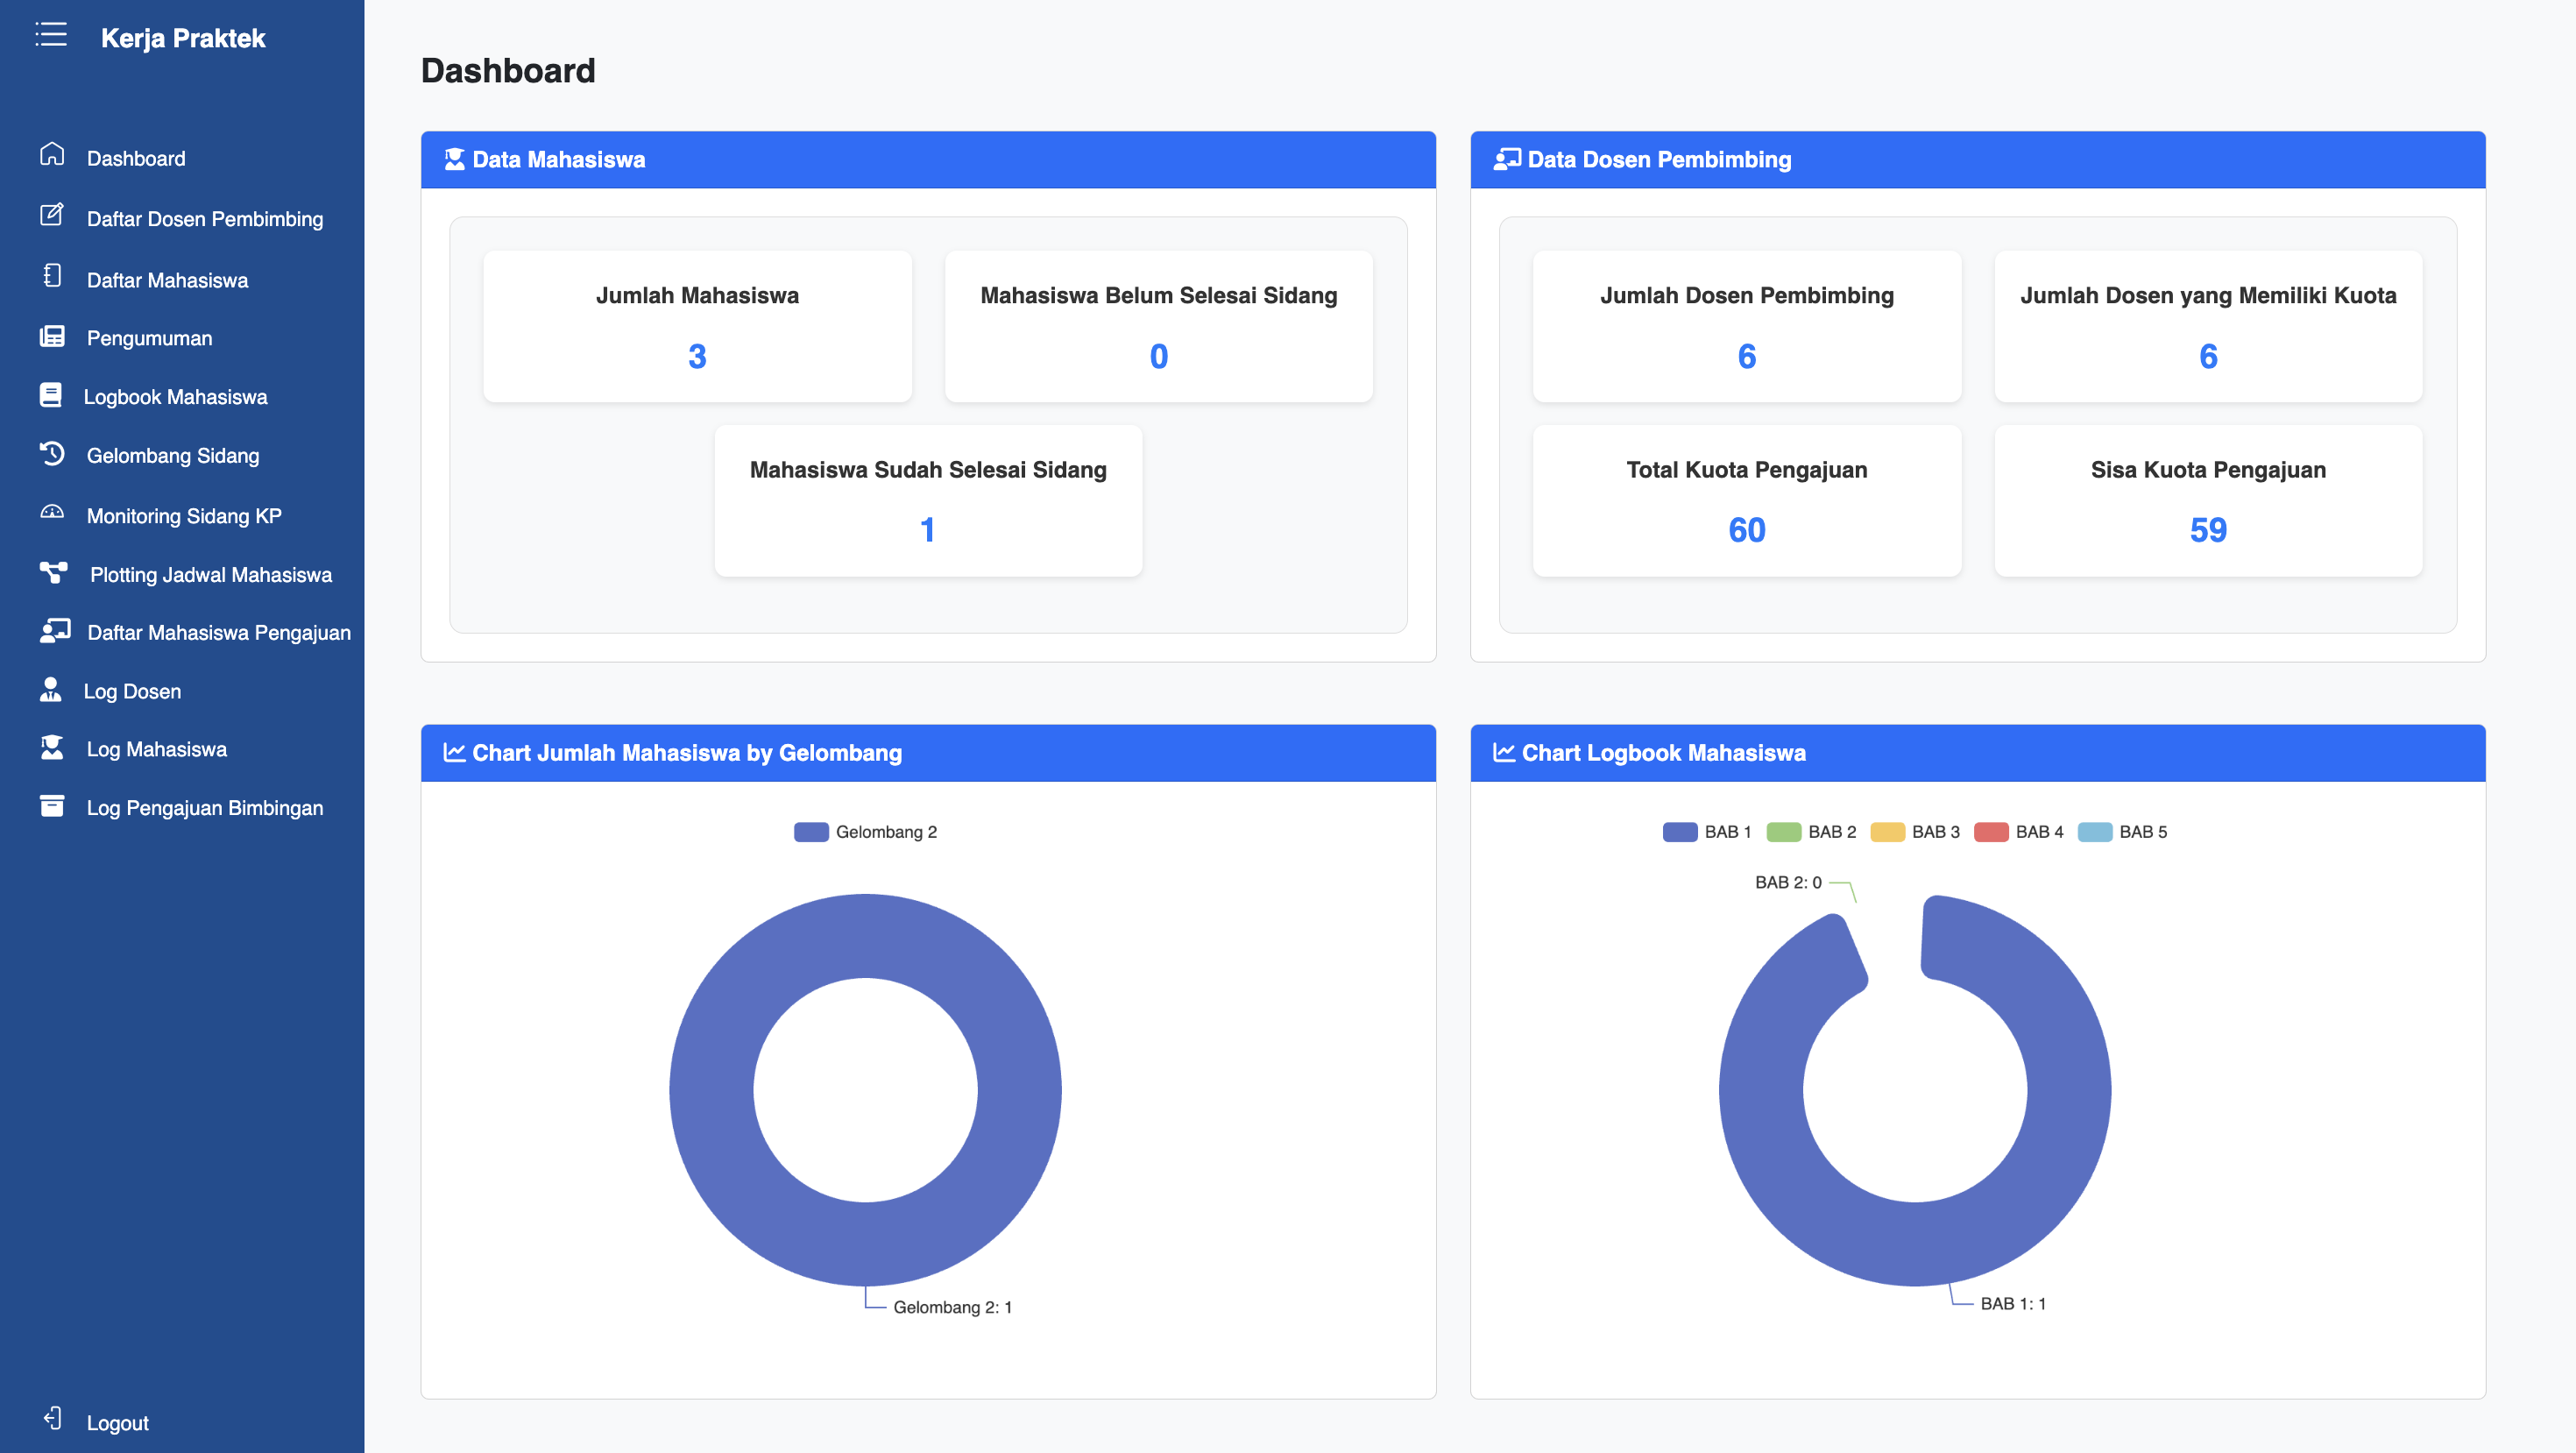Click the Daftar Dosen Pembimbing edit icon
This screenshot has height=1453, width=2576.
pyautogui.click(x=52, y=215)
